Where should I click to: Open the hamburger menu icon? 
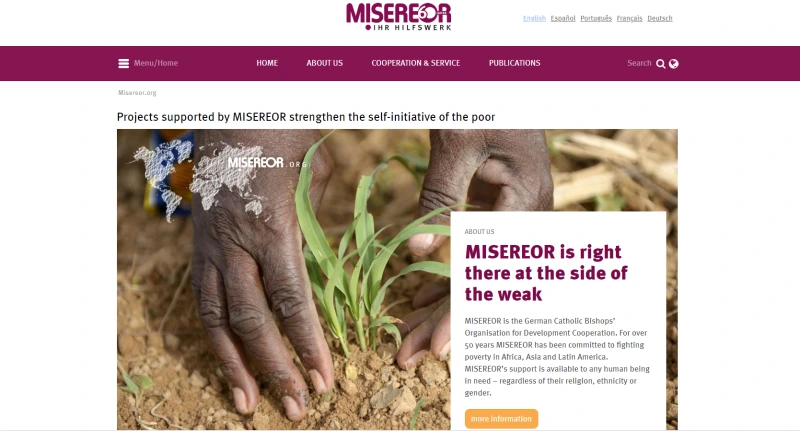pyautogui.click(x=123, y=63)
